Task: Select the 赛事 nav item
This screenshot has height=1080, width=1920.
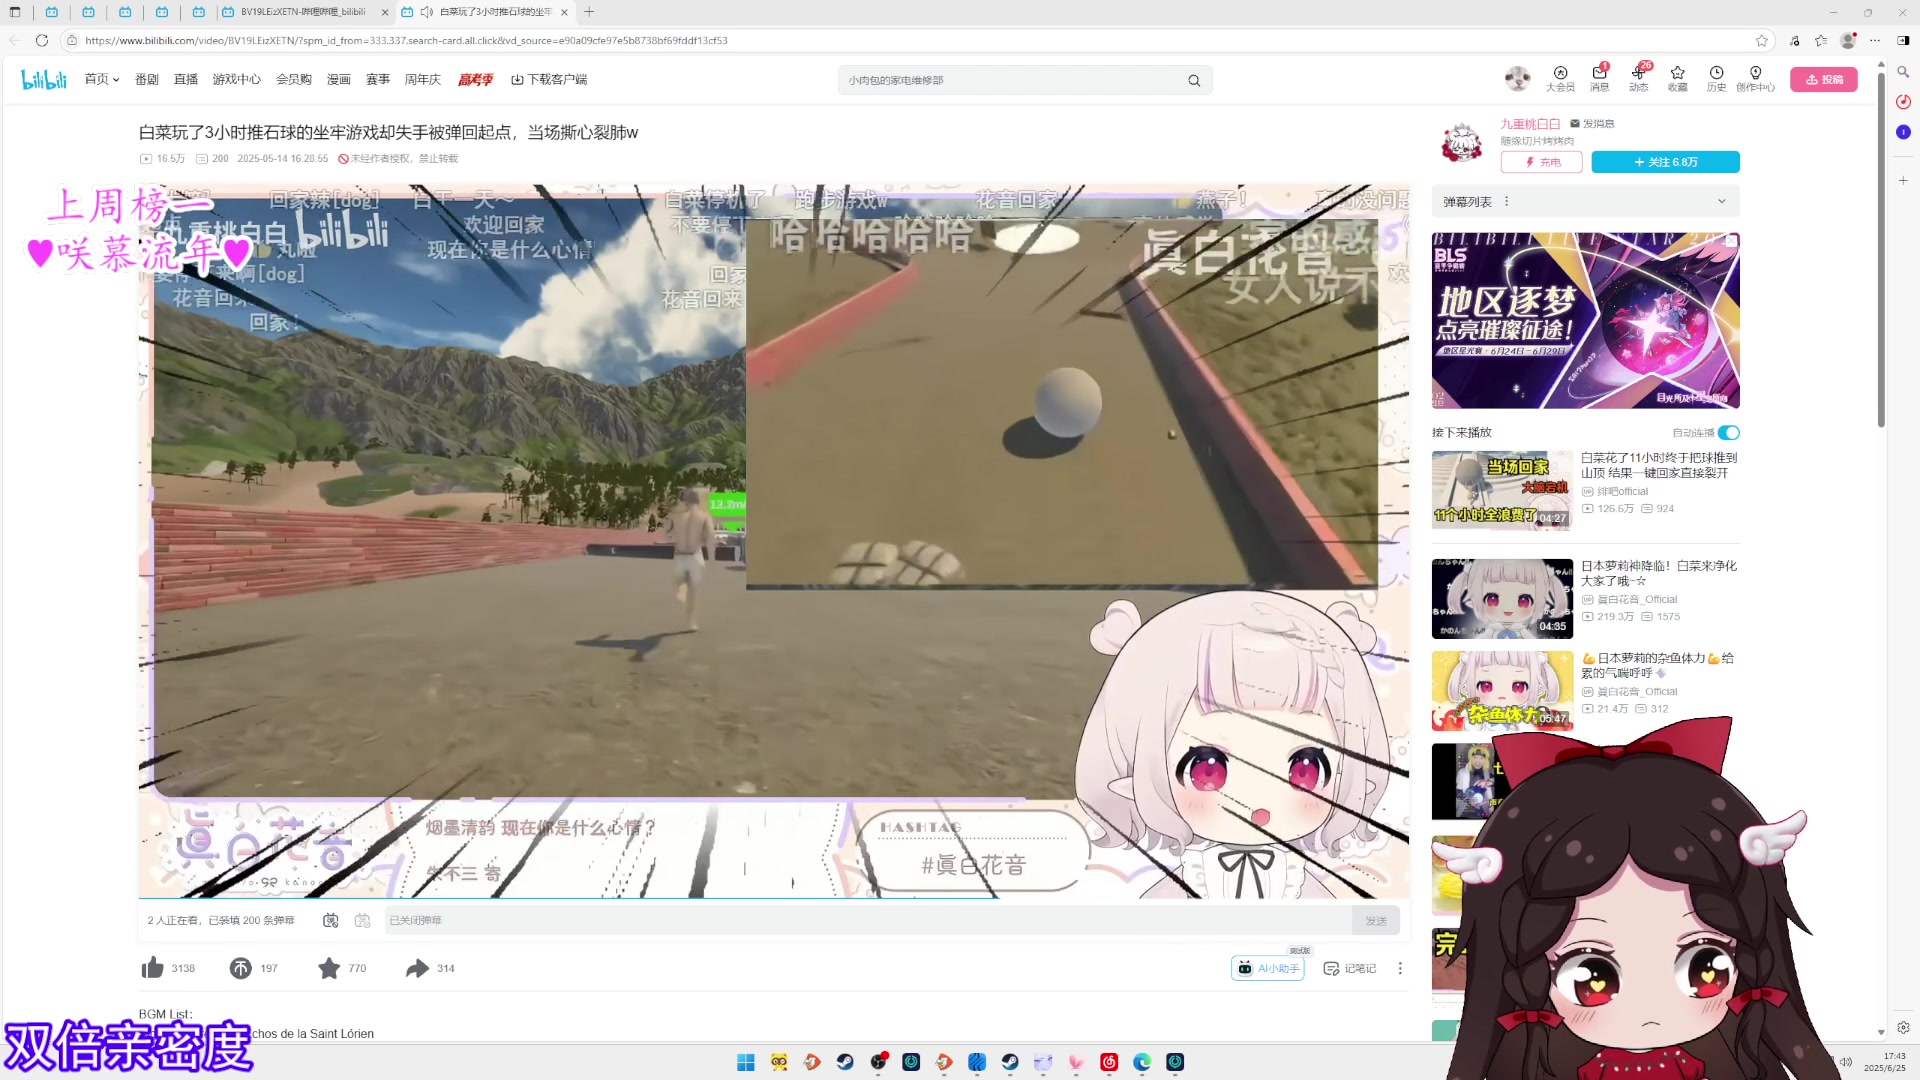Action: [x=378, y=79]
